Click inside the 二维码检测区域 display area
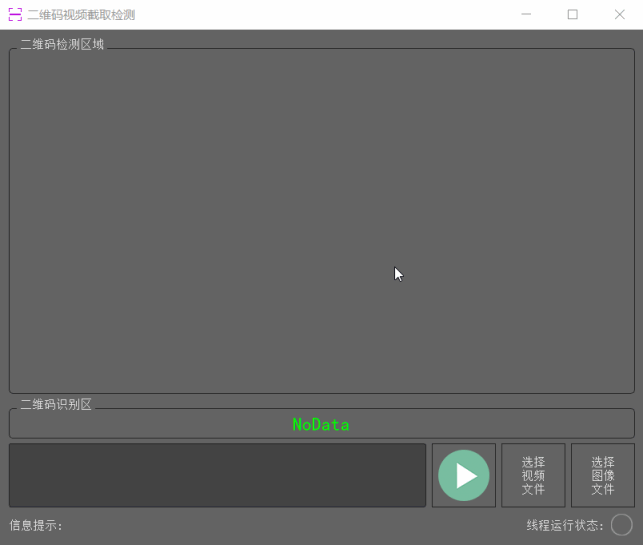Viewport: 643px width, 545px height. click(x=322, y=221)
